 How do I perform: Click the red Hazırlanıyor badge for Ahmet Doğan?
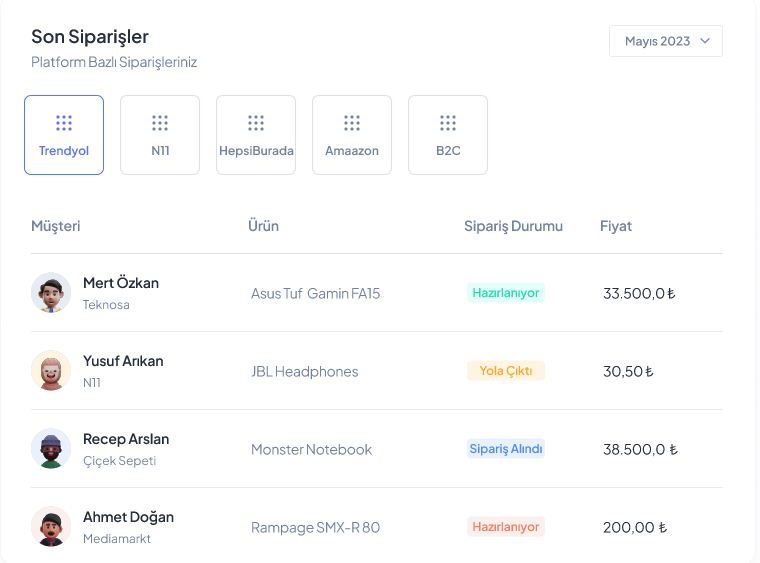(x=505, y=527)
